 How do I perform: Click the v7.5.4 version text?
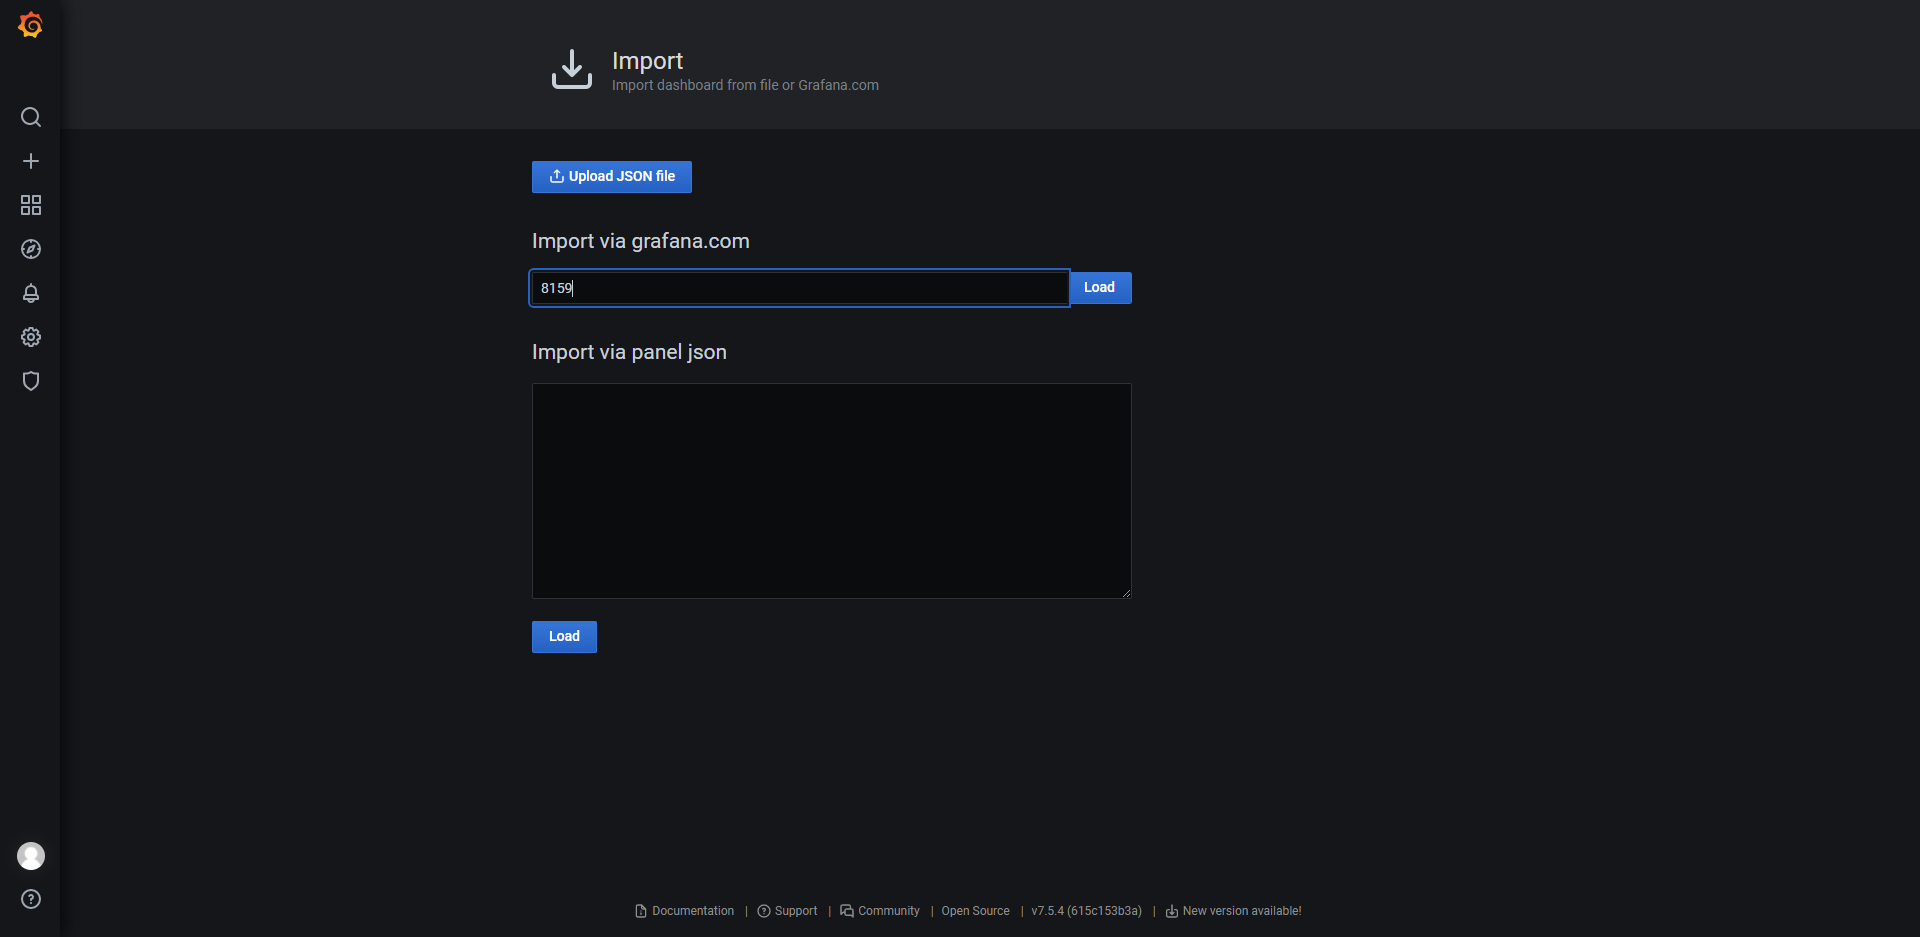1086,911
